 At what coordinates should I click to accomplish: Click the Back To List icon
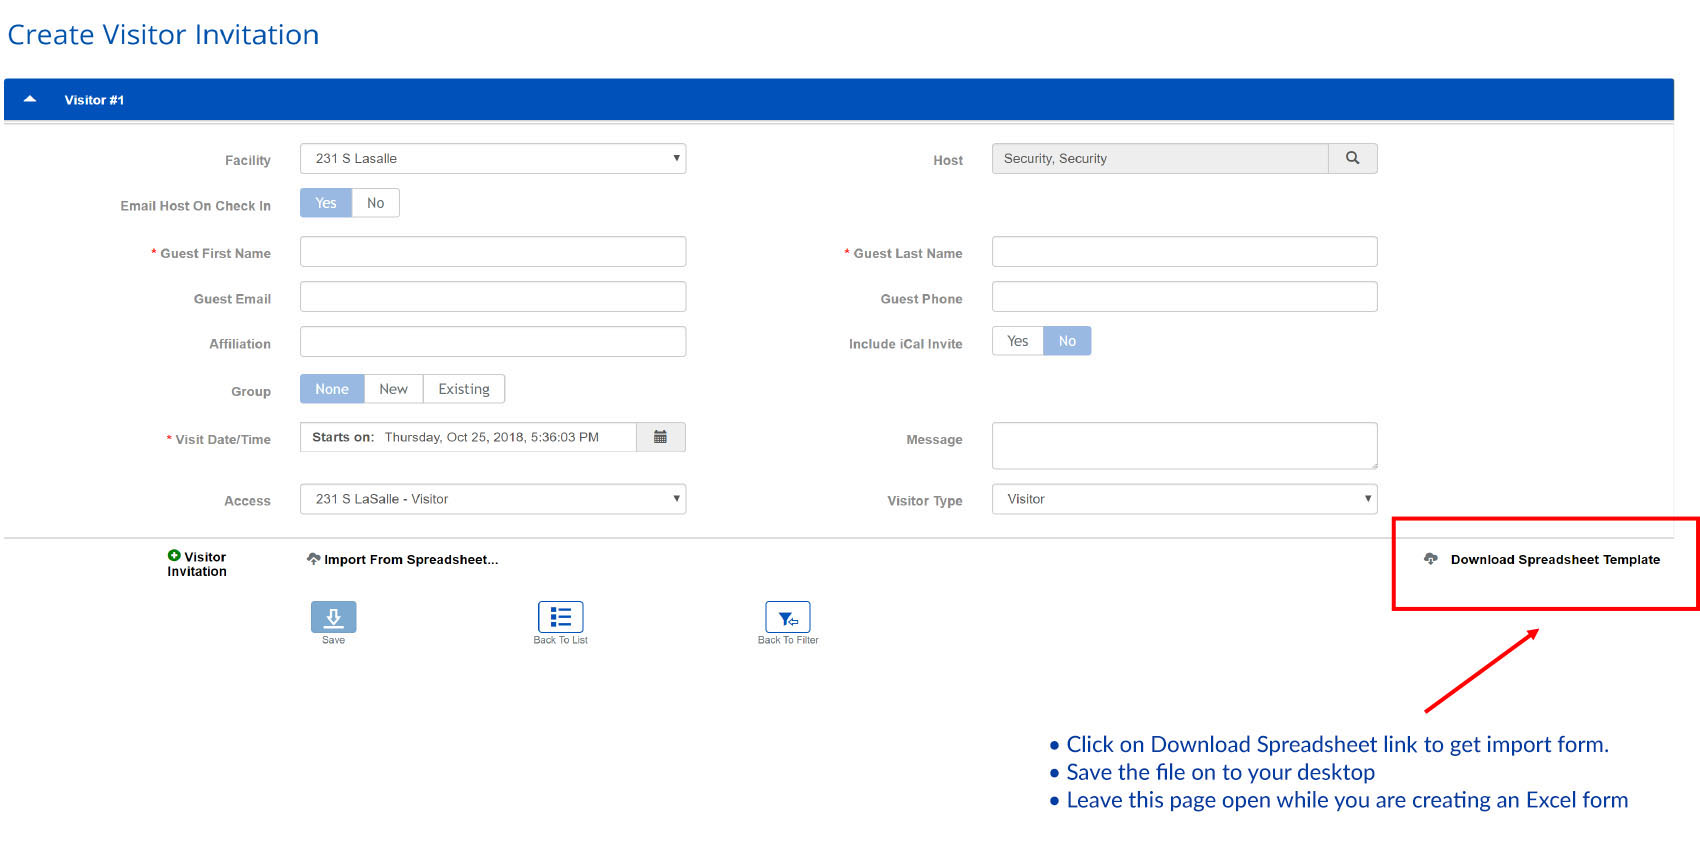[560, 617]
